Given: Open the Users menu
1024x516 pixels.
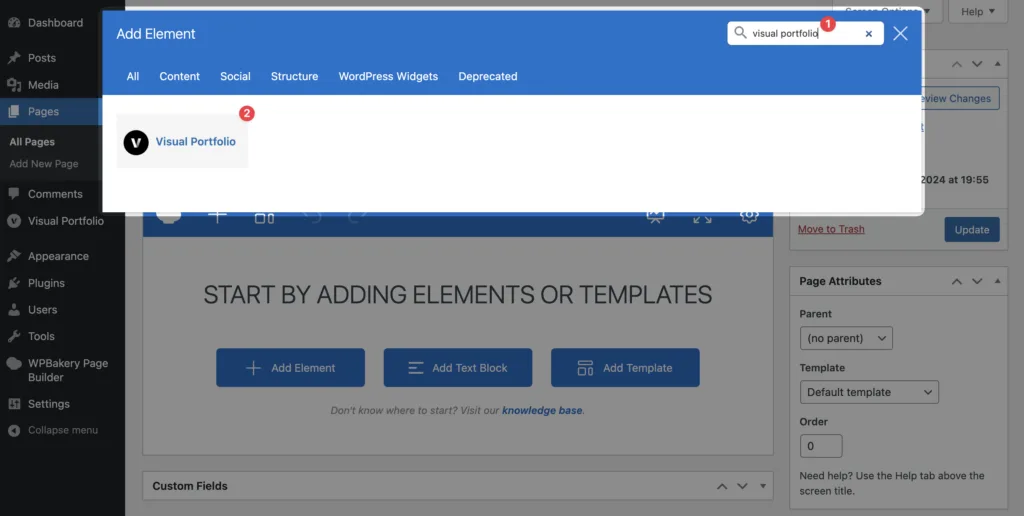Looking at the screenshot, I should [33, 310].
